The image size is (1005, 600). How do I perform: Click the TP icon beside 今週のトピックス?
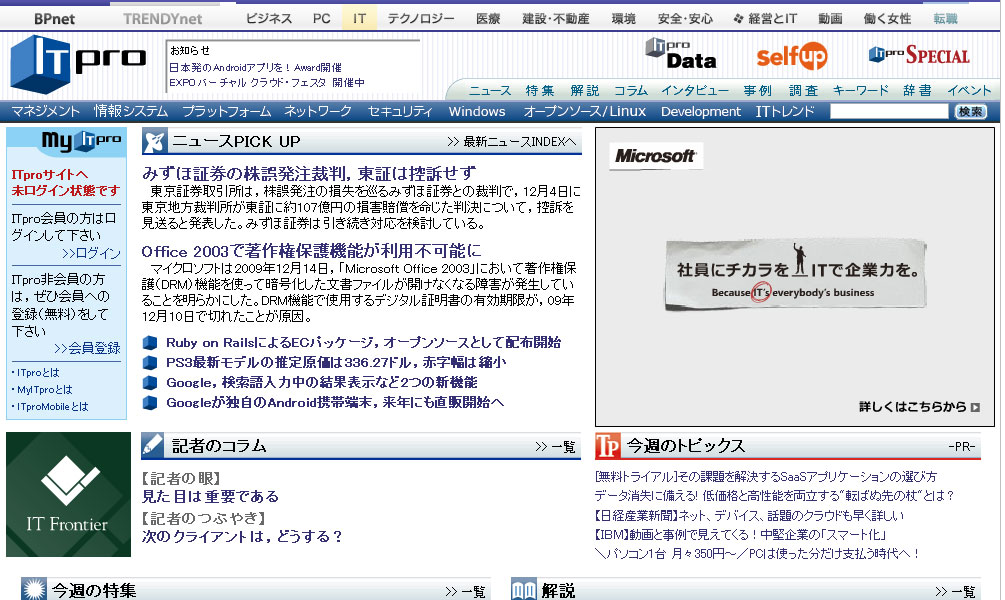608,445
